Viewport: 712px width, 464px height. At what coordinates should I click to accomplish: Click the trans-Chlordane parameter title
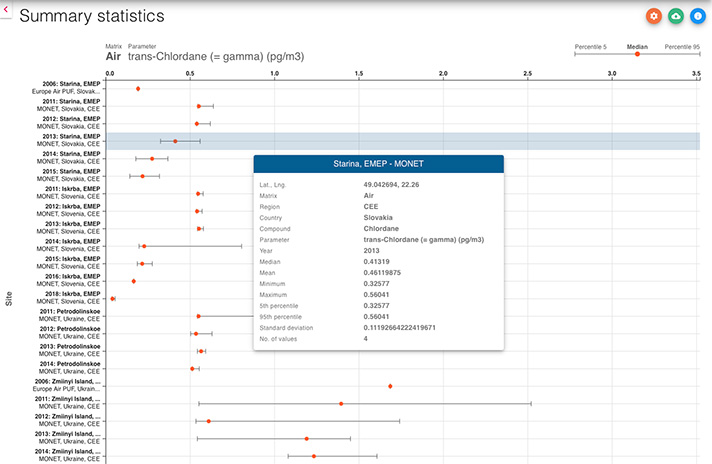tap(216, 56)
